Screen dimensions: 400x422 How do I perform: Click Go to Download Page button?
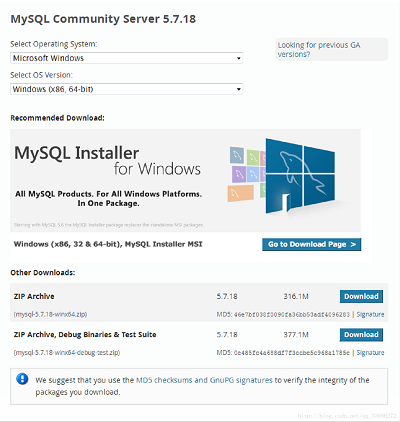click(x=311, y=244)
